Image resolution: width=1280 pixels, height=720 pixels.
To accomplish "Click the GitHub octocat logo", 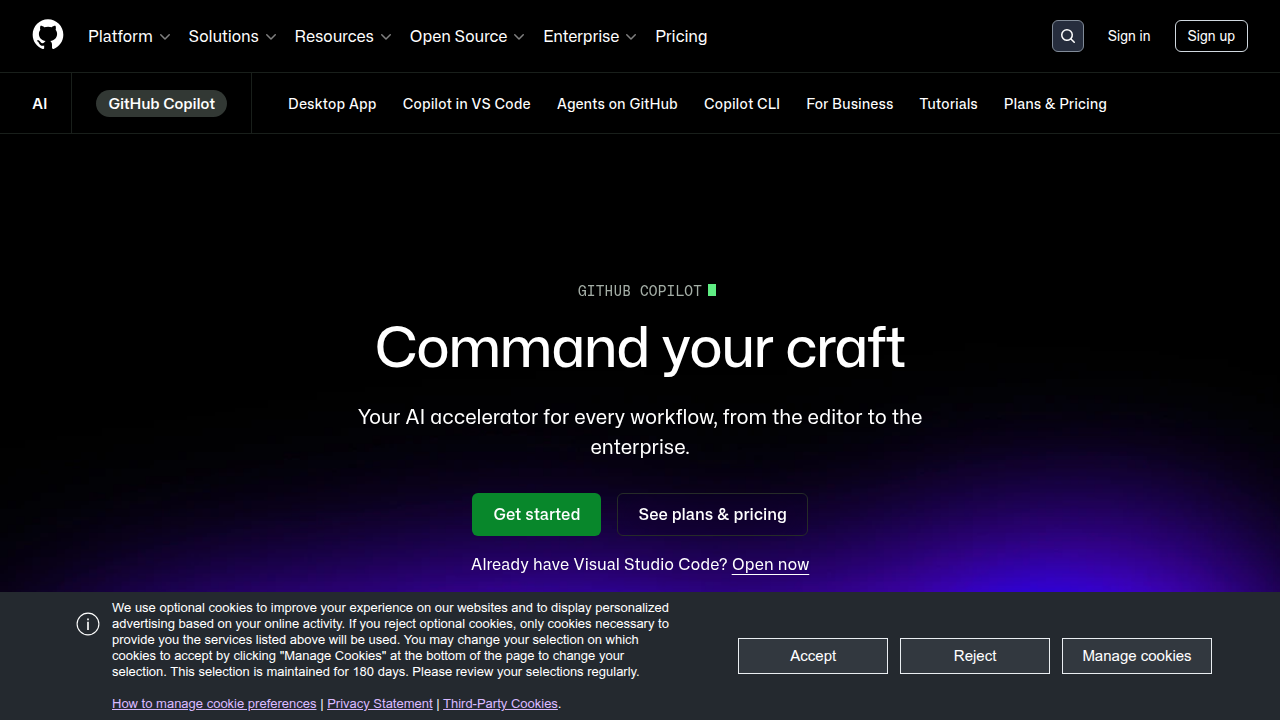I will (48, 36).
